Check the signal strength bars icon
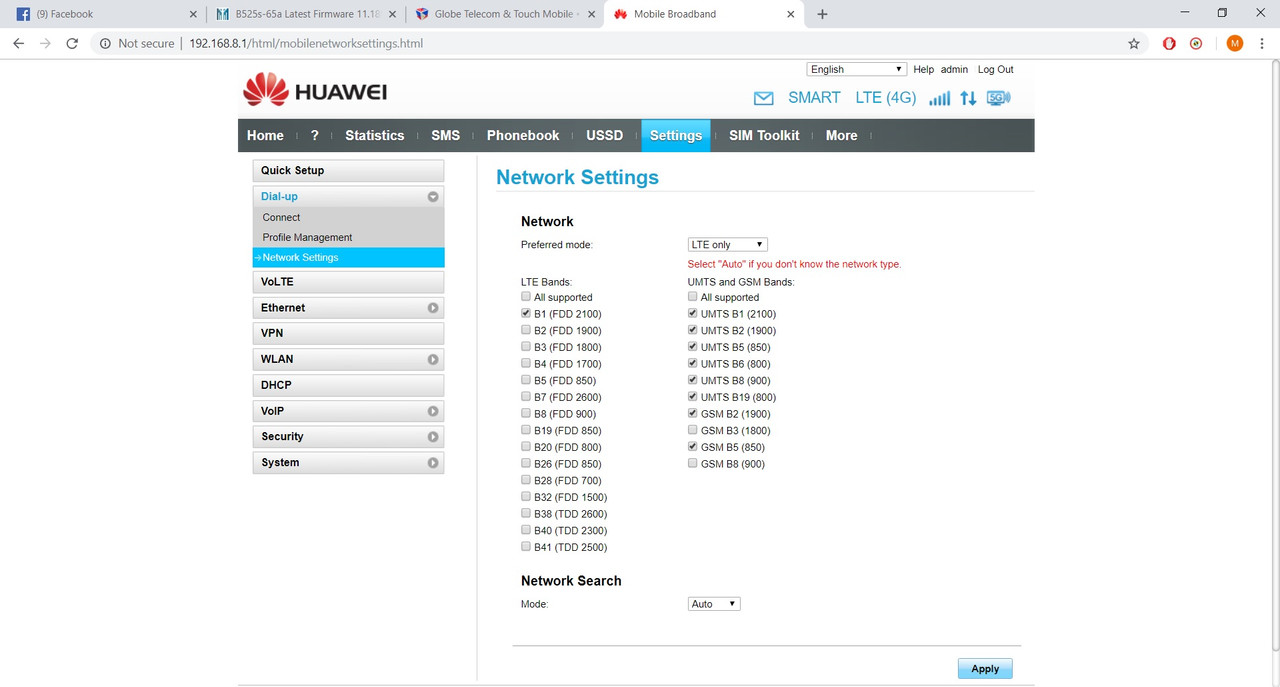 coord(939,98)
